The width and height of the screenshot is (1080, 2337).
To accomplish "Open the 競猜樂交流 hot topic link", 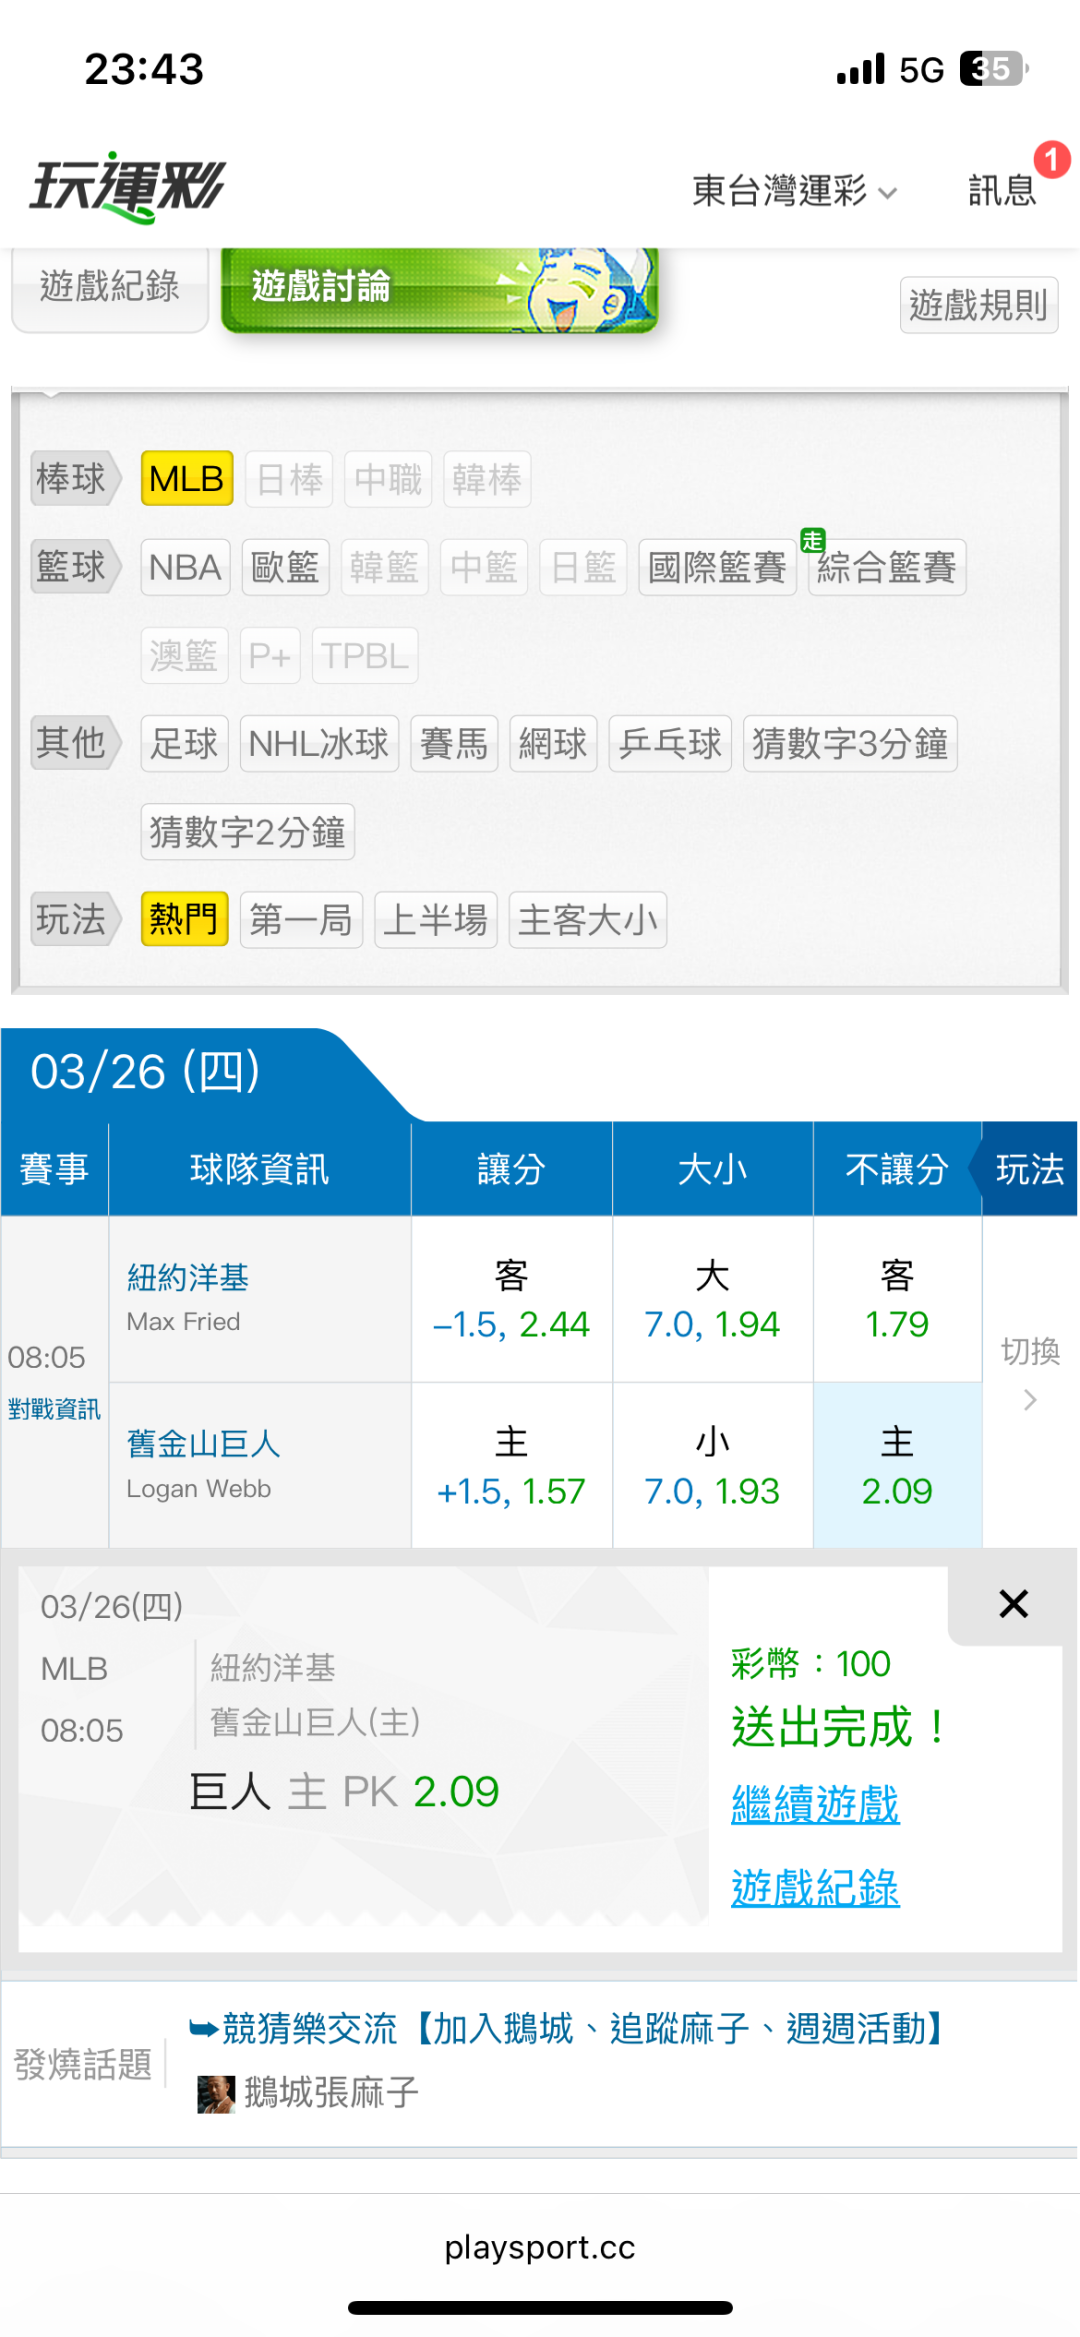I will (566, 2029).
